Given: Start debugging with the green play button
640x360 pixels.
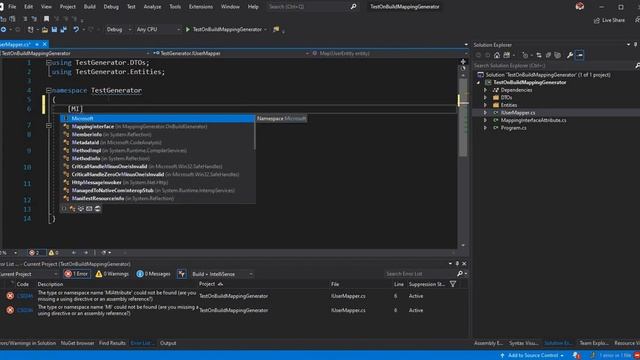Looking at the screenshot, I should point(188,29).
